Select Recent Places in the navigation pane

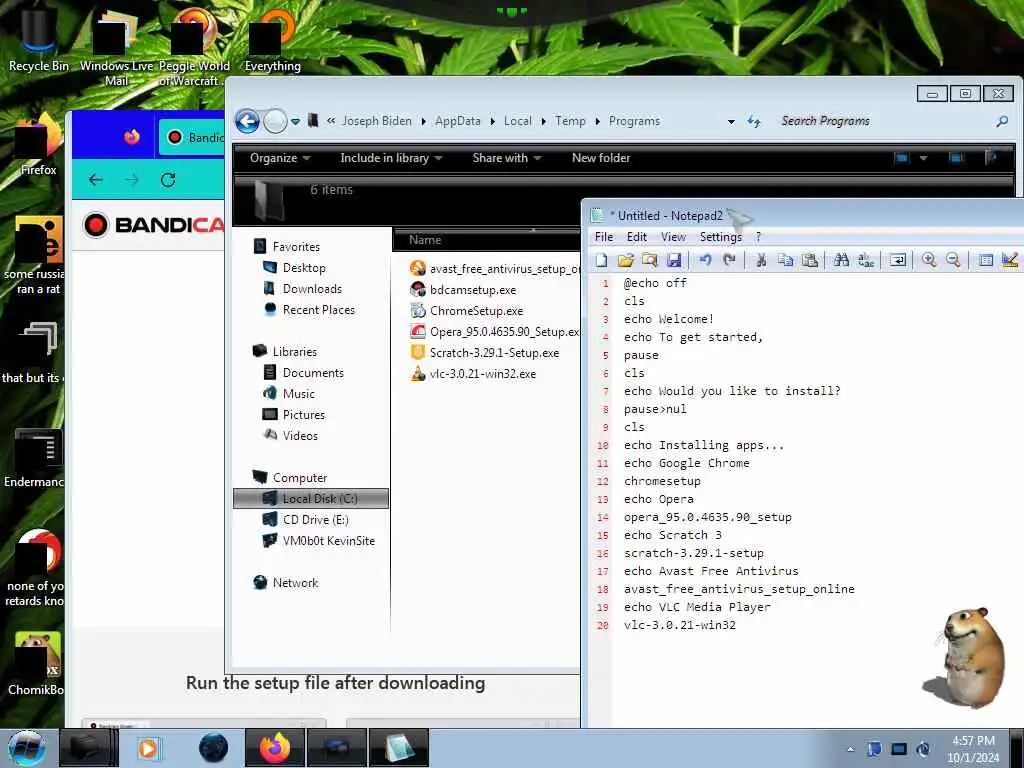point(319,310)
